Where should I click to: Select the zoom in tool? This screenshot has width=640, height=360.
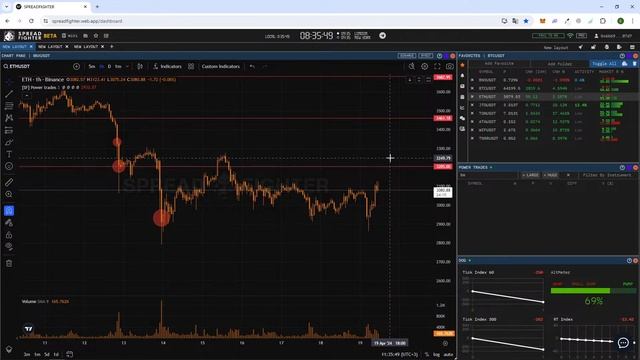[x=9, y=194]
